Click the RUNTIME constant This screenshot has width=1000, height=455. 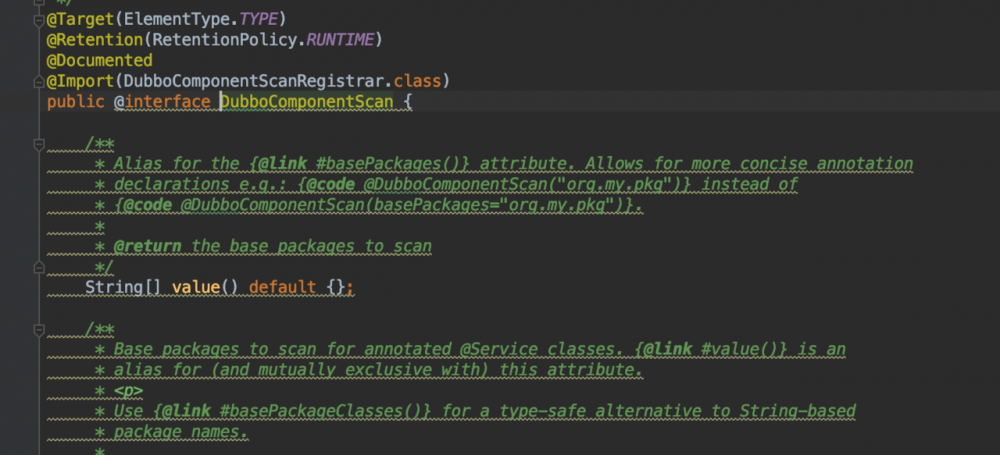[x=340, y=40]
